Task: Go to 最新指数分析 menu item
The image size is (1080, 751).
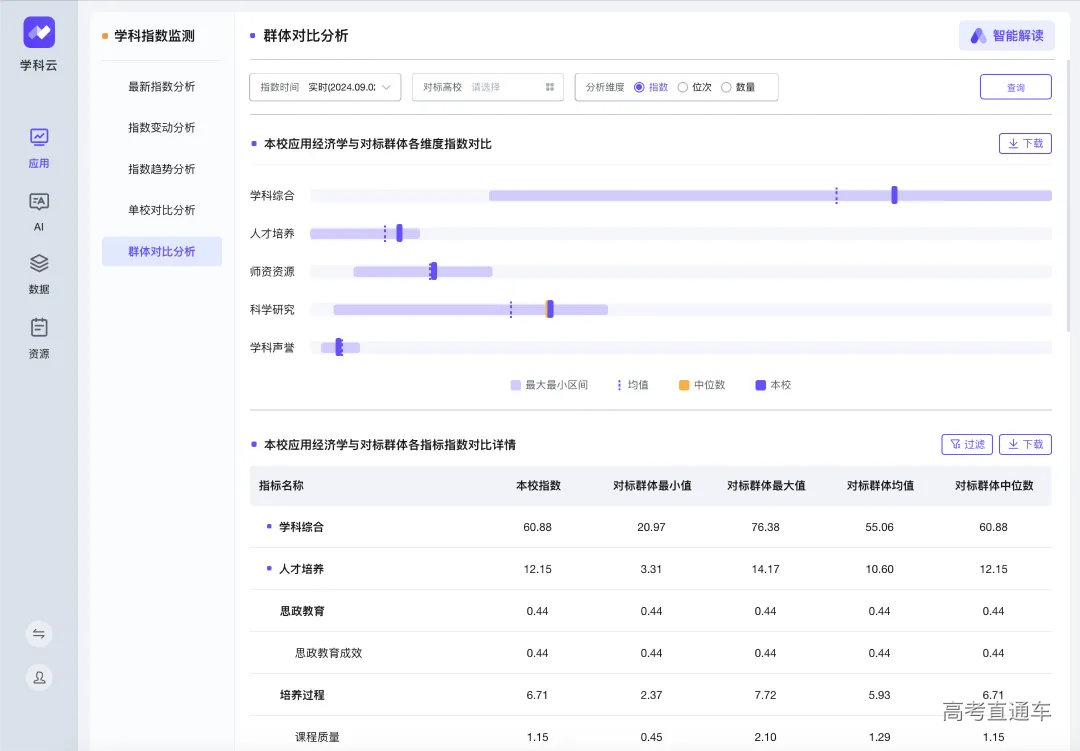Action: [x=162, y=87]
